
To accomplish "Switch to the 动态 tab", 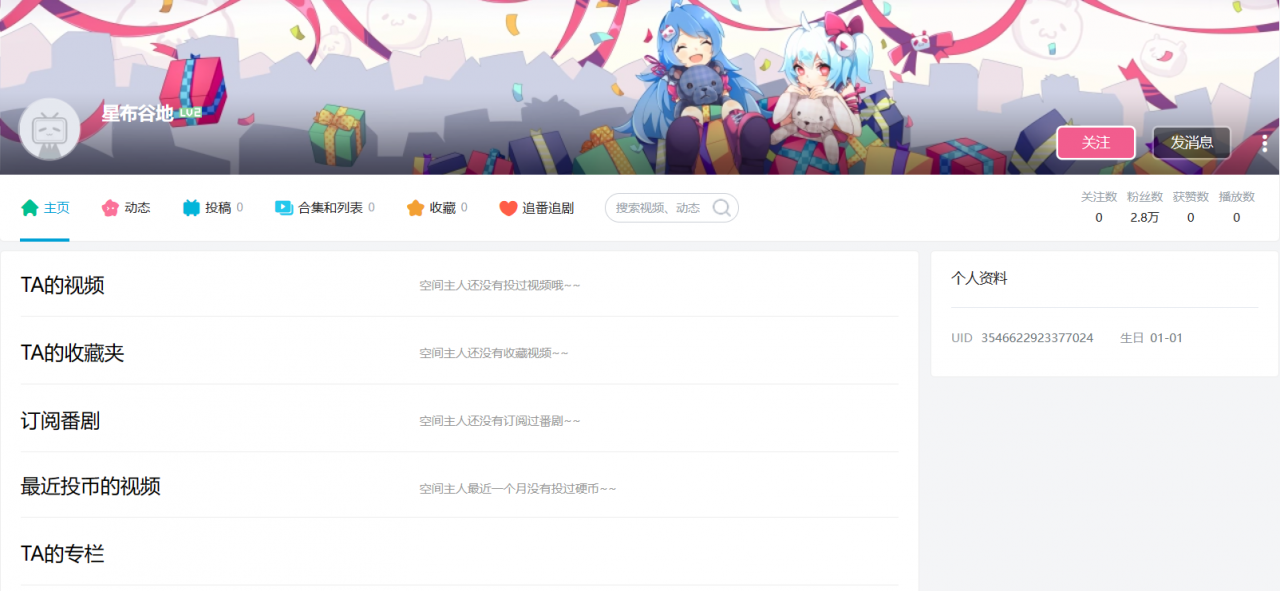I will click(126, 208).
